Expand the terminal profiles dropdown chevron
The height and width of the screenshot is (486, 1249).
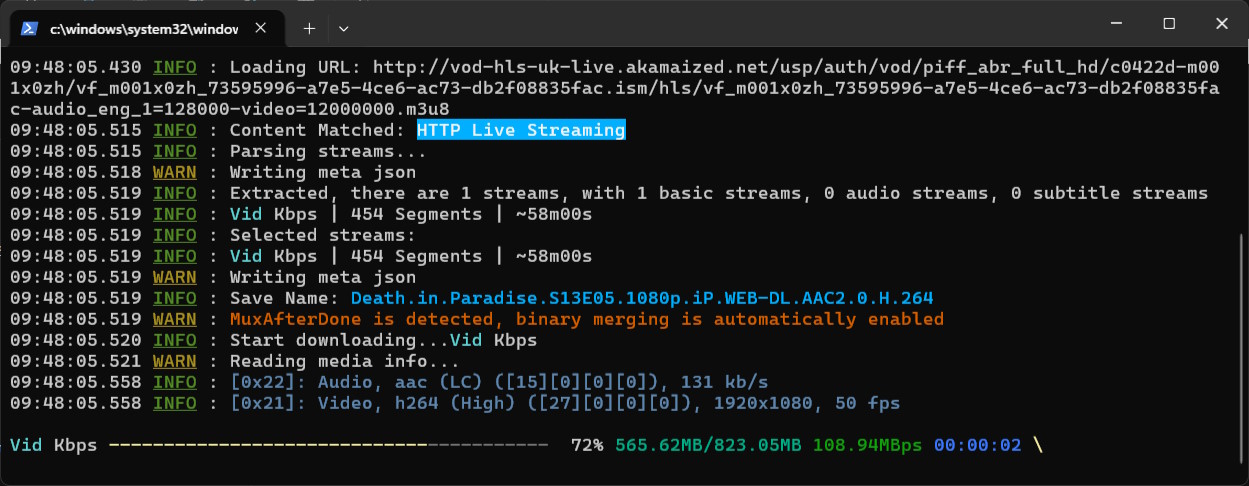click(x=343, y=29)
